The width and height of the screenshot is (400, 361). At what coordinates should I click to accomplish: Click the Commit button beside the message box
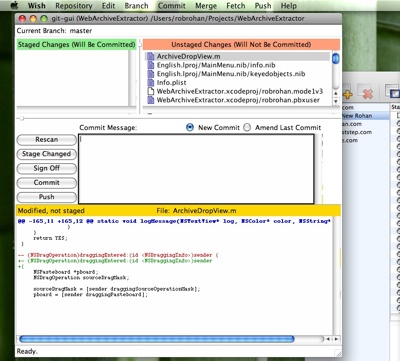[x=47, y=183]
